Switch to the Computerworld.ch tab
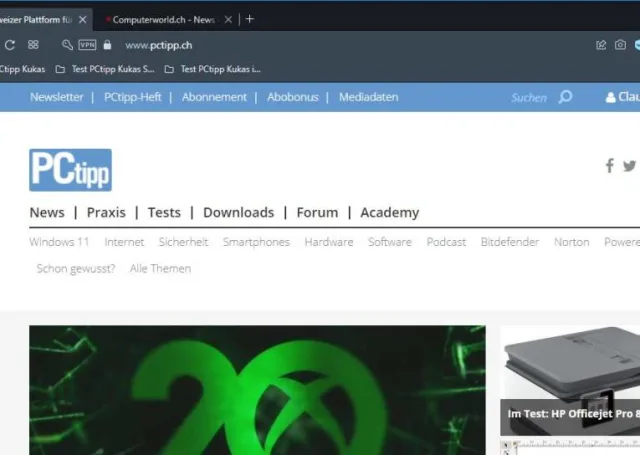 pos(164,20)
